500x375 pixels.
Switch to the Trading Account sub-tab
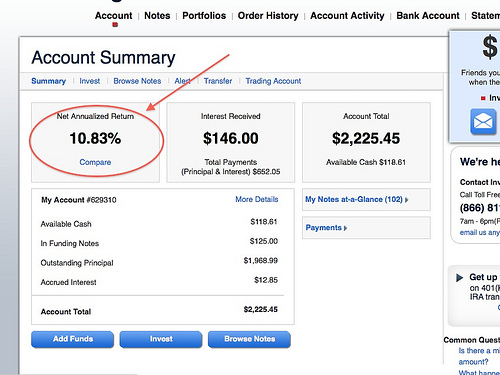coord(273,81)
